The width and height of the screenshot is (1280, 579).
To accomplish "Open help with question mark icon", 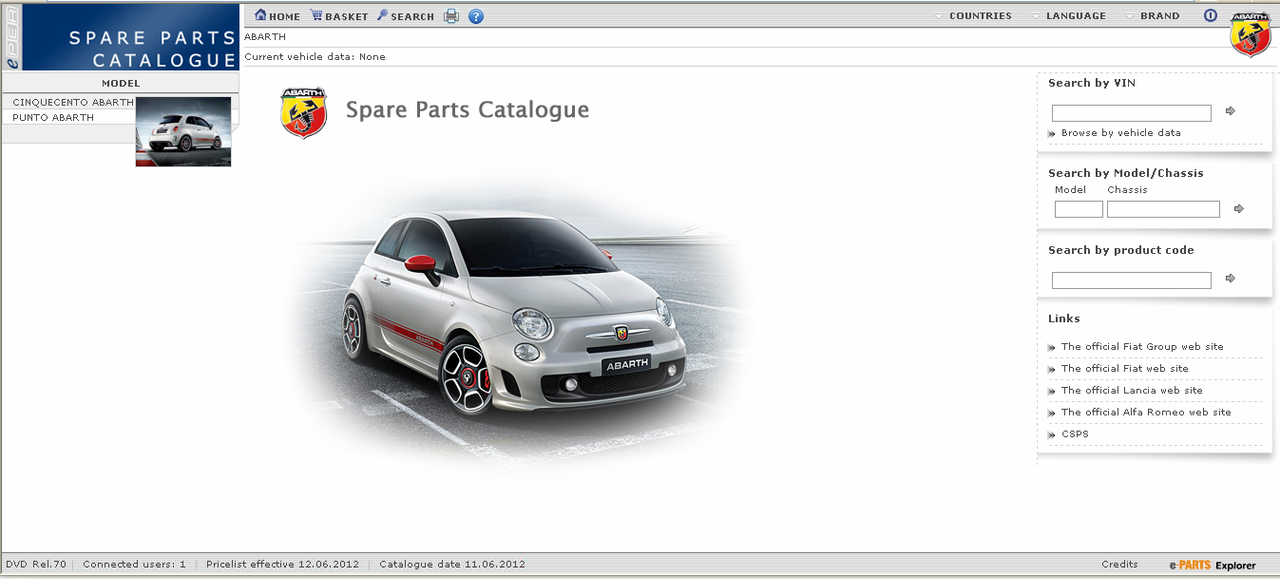I will (x=476, y=16).
